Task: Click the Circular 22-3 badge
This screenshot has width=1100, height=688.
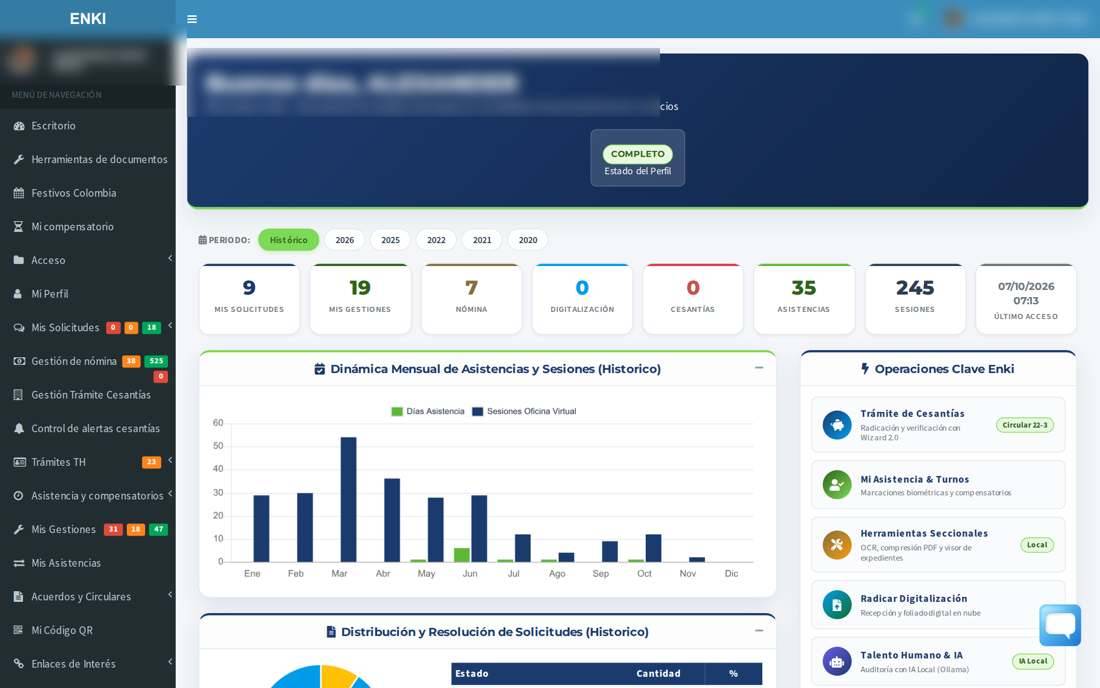Action: pyautogui.click(x=1024, y=425)
